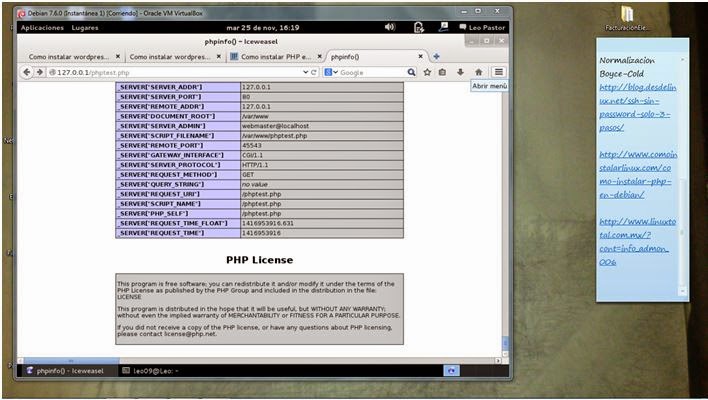Image resolution: width=708 pixels, height=400 pixels.
Task: Click the HTTP/1.1 value
Action: 255,165
